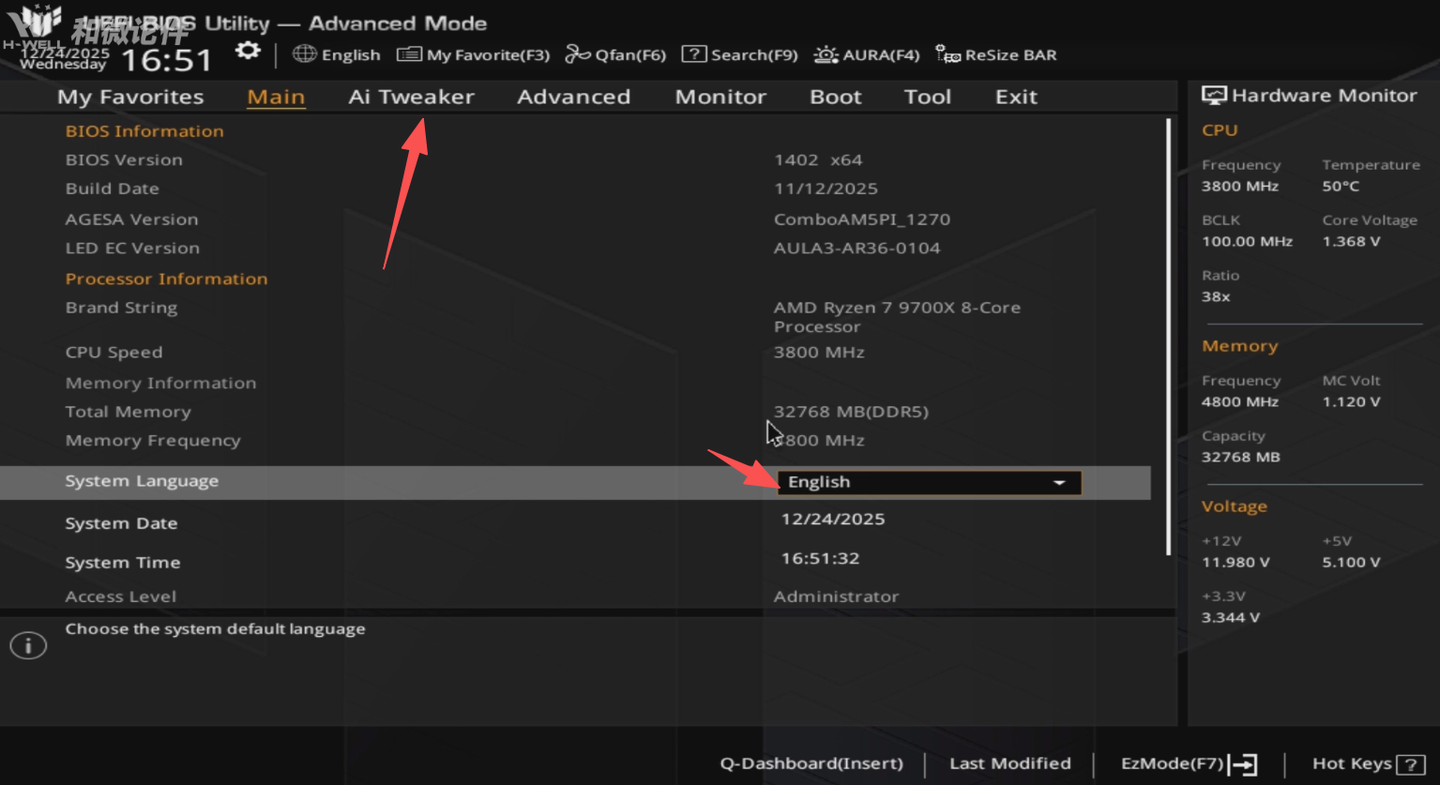Click the CPU Ratio value 38x
Image resolution: width=1440 pixels, height=785 pixels.
1216,297
